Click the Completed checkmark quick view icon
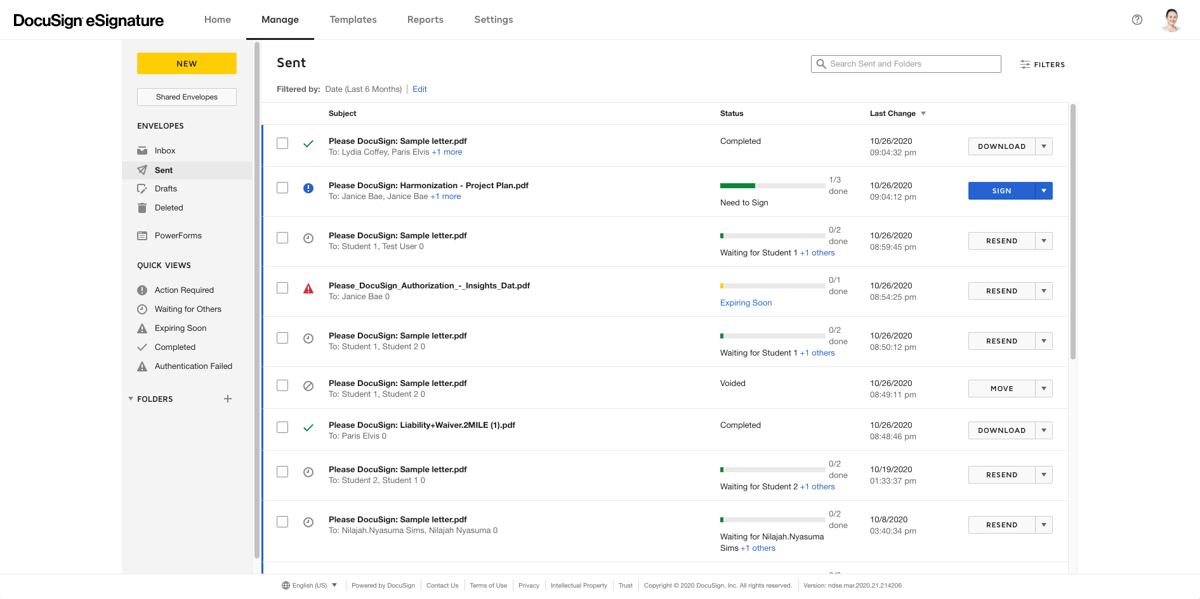The image size is (1200, 599). (x=144, y=347)
